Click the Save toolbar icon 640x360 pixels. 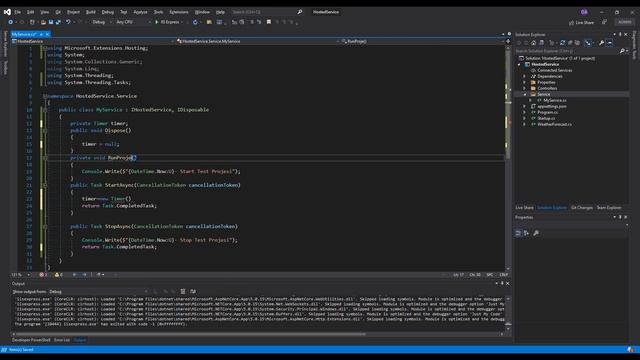51,22
